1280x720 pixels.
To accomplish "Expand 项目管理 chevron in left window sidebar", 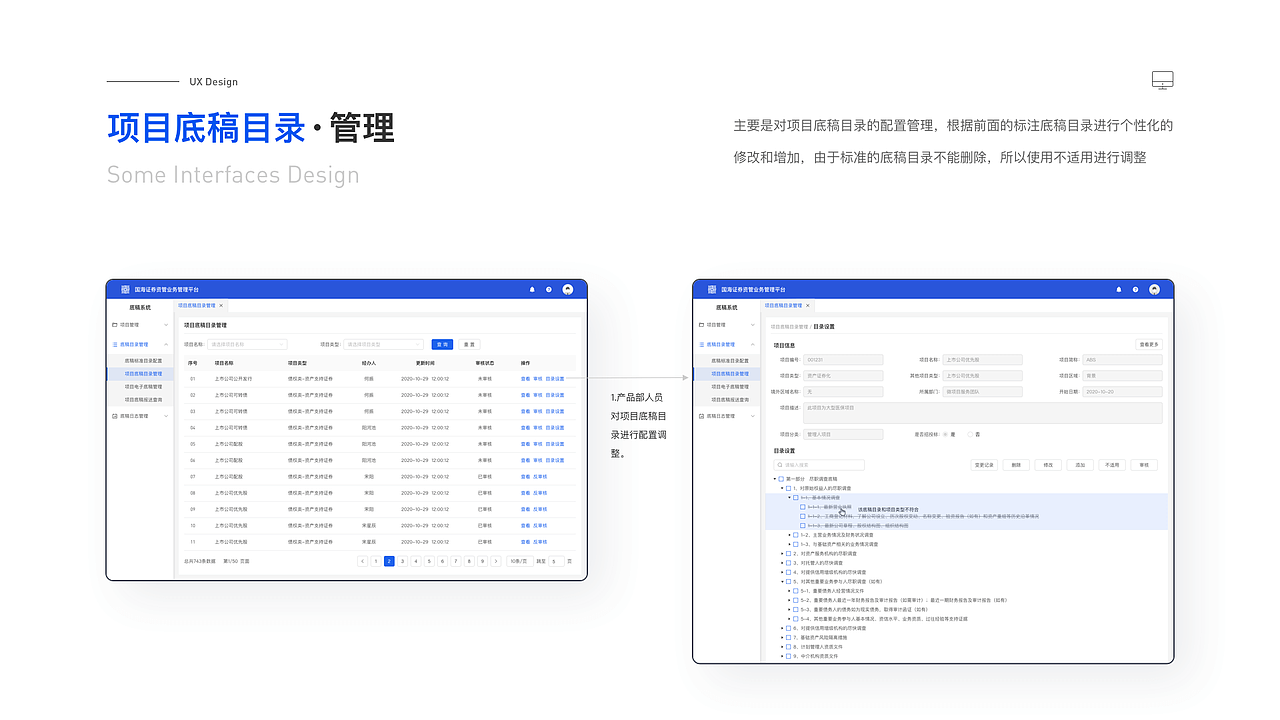I will [166, 325].
